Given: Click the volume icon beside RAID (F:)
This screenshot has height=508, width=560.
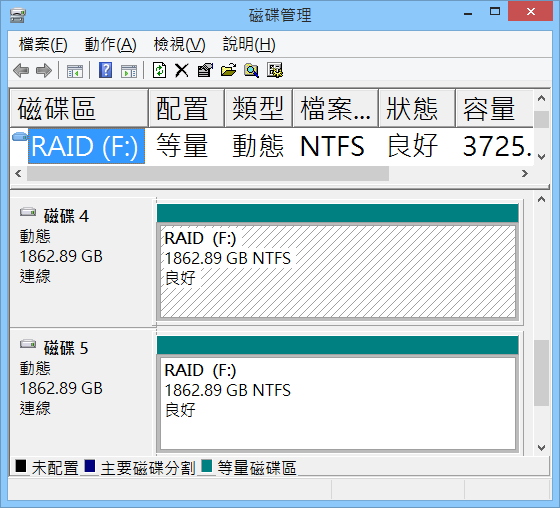Looking at the screenshot, I should [x=20, y=136].
